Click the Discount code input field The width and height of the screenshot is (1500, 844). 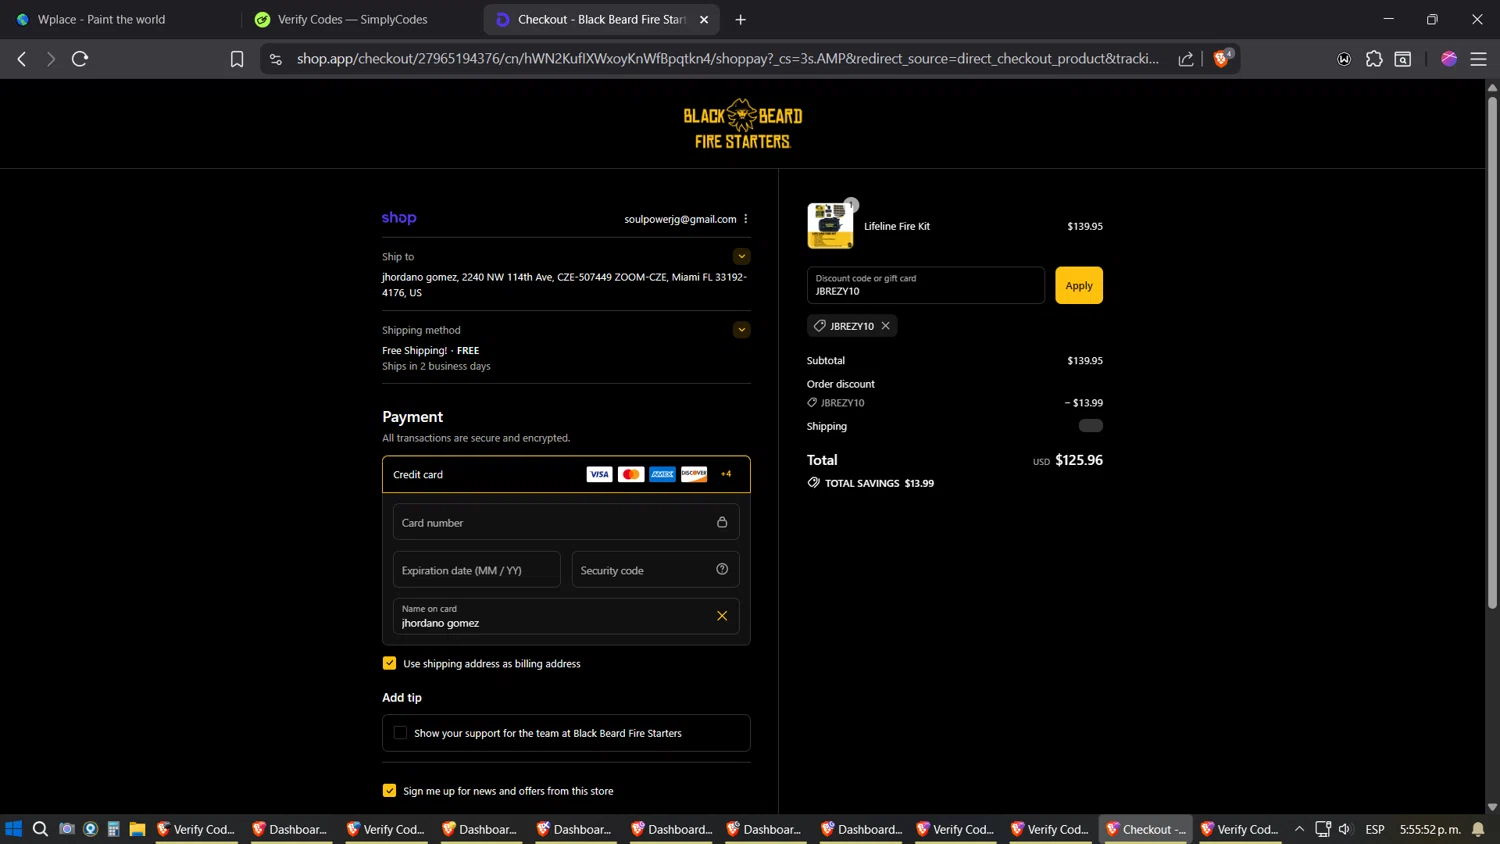click(926, 285)
